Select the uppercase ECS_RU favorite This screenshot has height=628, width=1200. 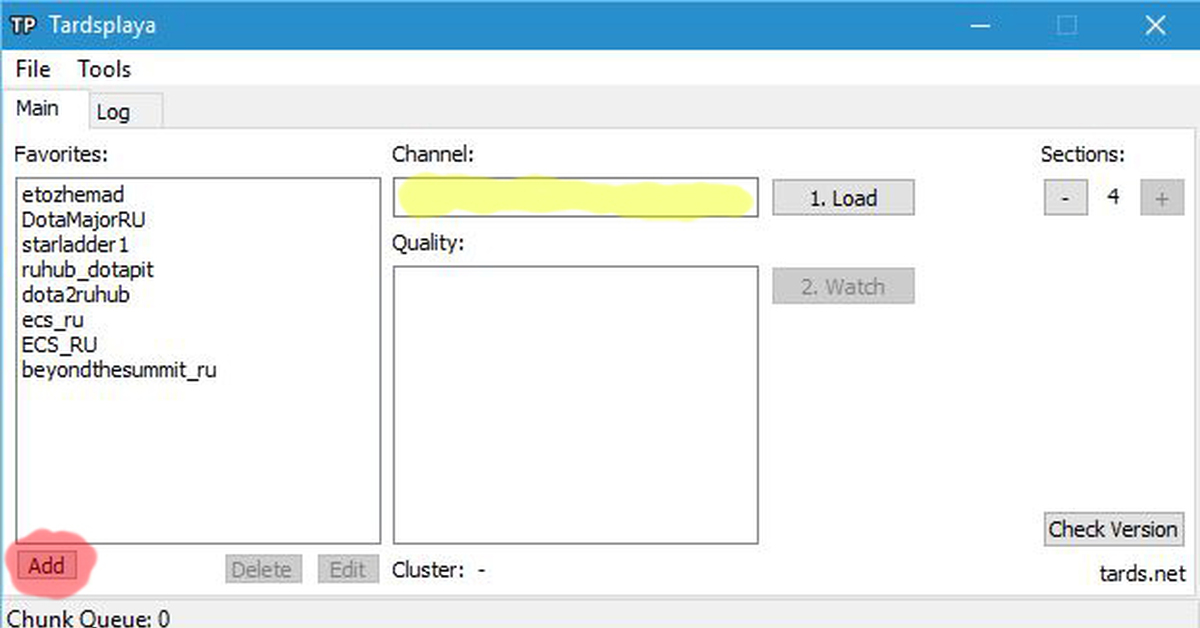(59, 345)
